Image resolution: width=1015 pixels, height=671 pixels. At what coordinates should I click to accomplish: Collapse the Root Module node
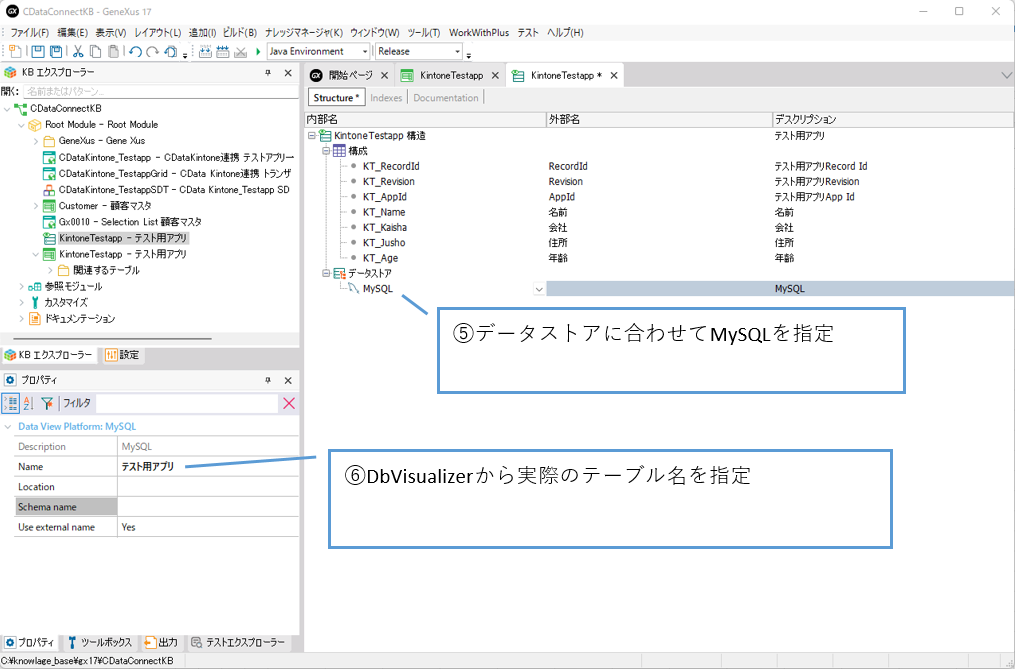click(21, 125)
